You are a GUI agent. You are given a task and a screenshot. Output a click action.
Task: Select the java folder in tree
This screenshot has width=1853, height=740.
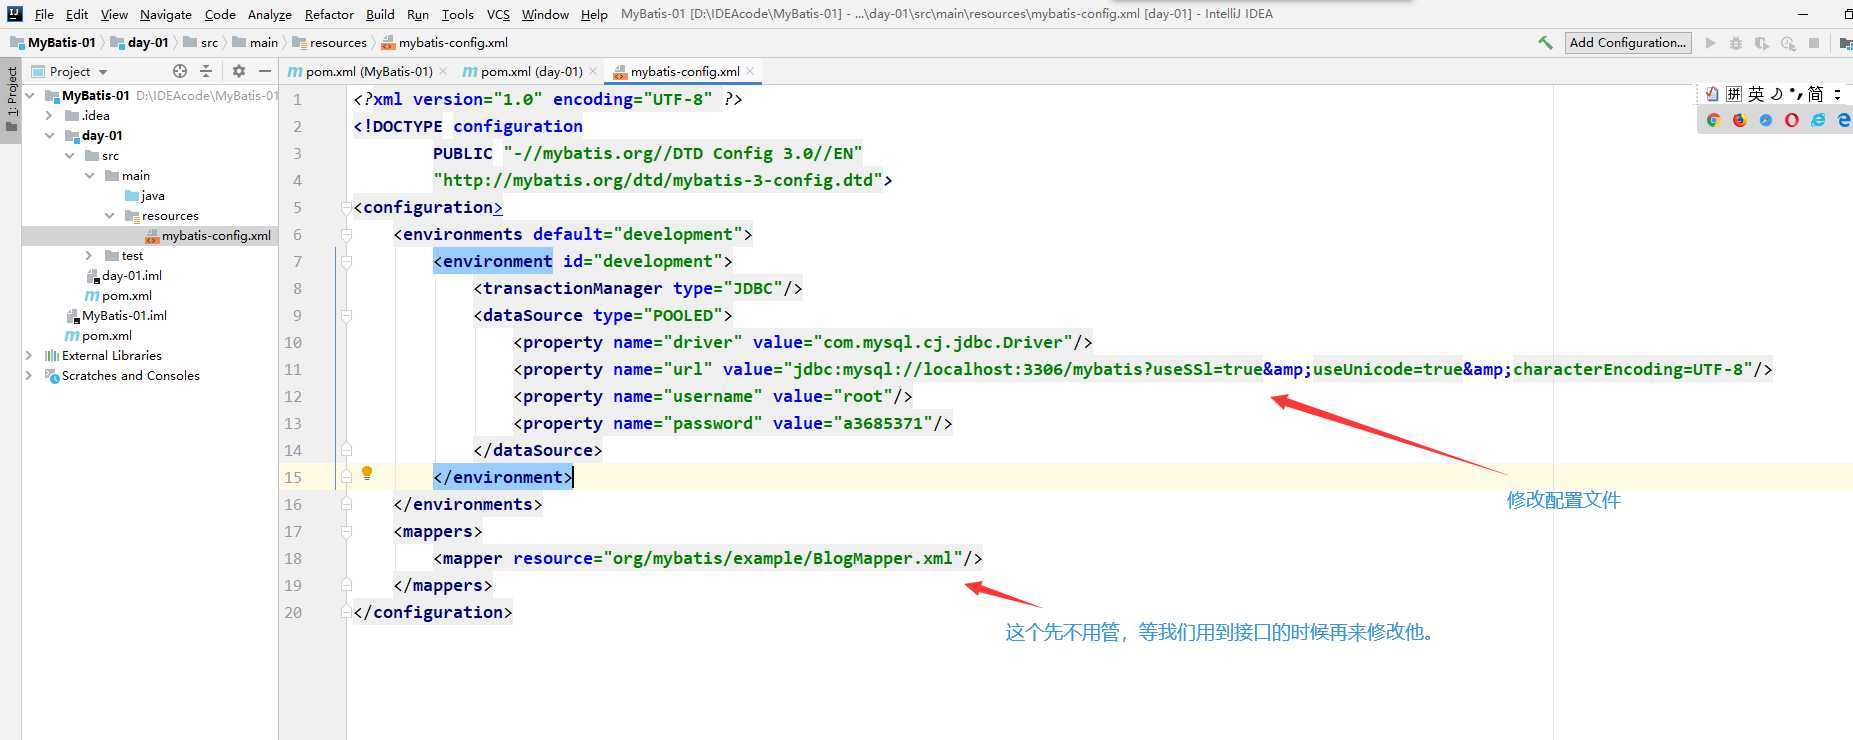click(144, 196)
